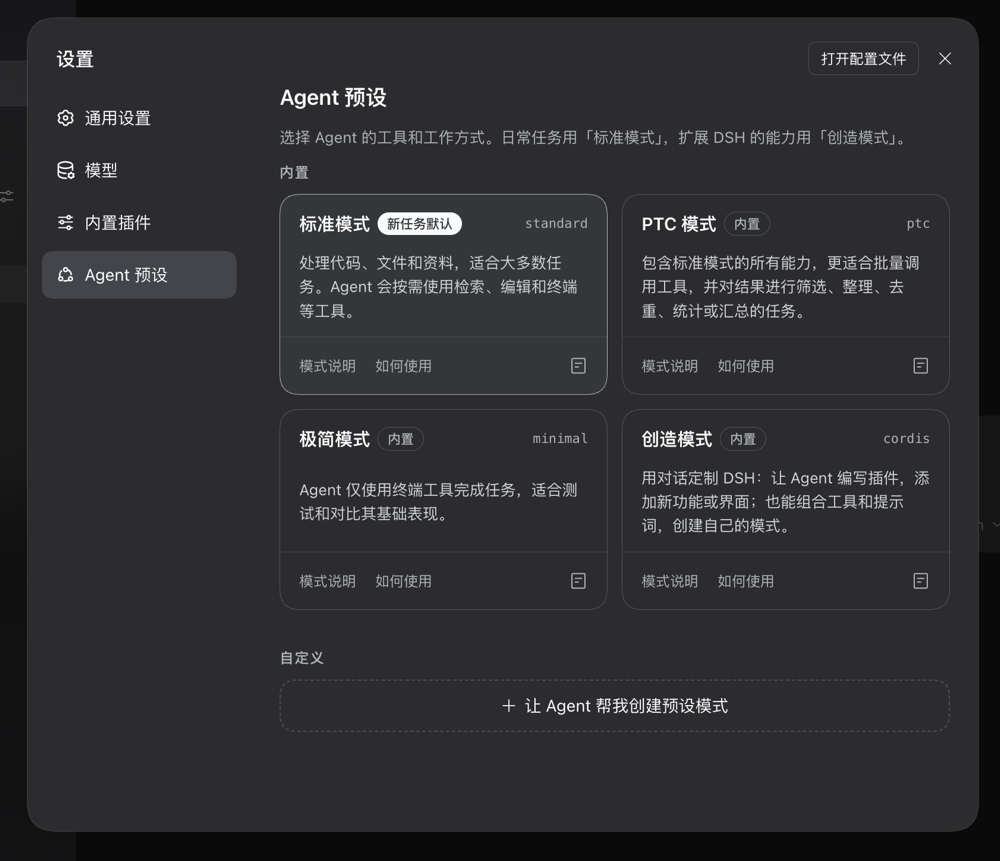The image size is (1000, 861).
Task: Click the 内置 badge on 创造模式
Action: tap(743, 439)
